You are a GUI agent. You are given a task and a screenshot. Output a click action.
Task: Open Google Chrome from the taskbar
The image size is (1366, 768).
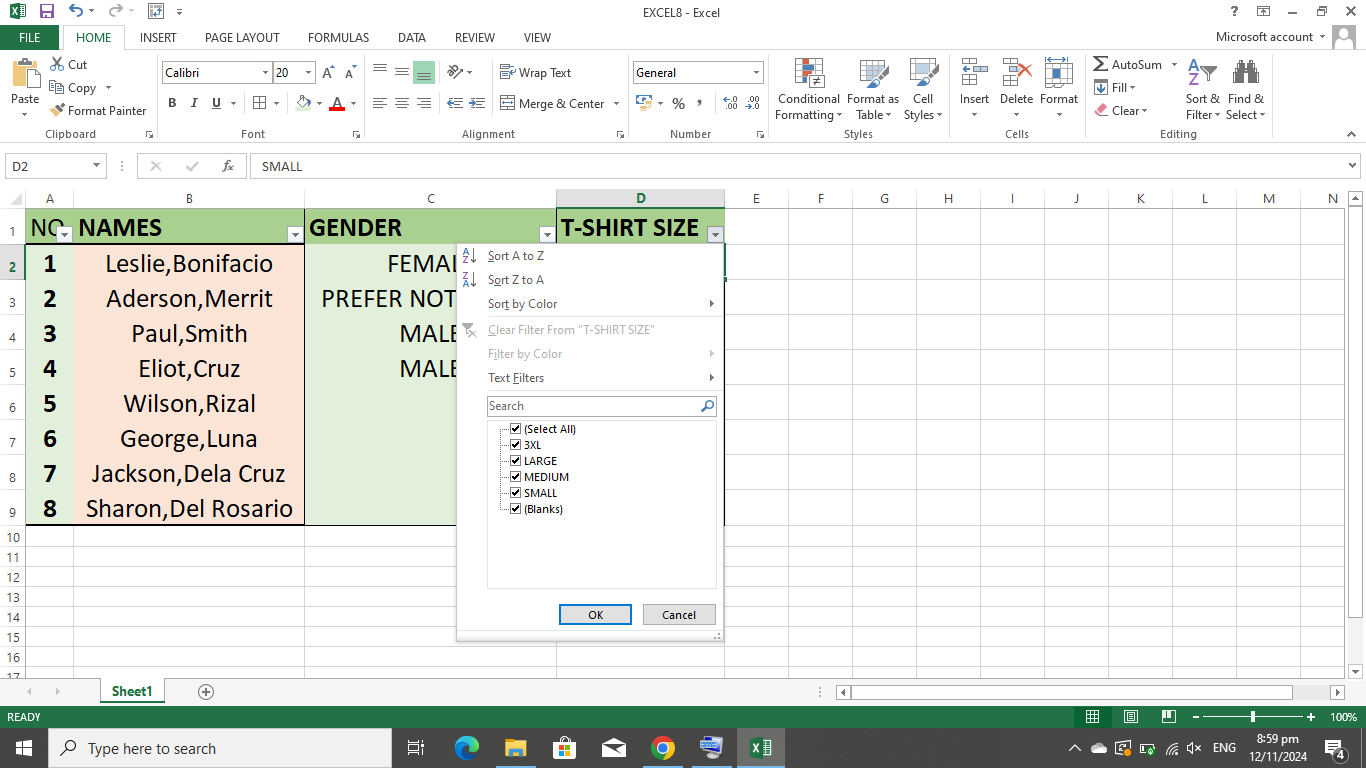[662, 748]
